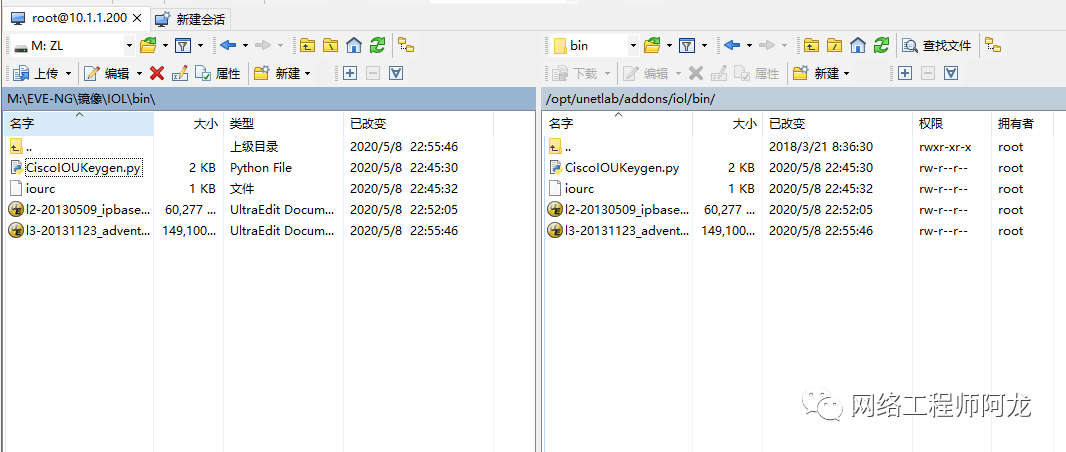Image resolution: width=1066 pixels, height=452 pixels.
Task: Open directory icon in local panel toolbar
Action: tap(148, 46)
